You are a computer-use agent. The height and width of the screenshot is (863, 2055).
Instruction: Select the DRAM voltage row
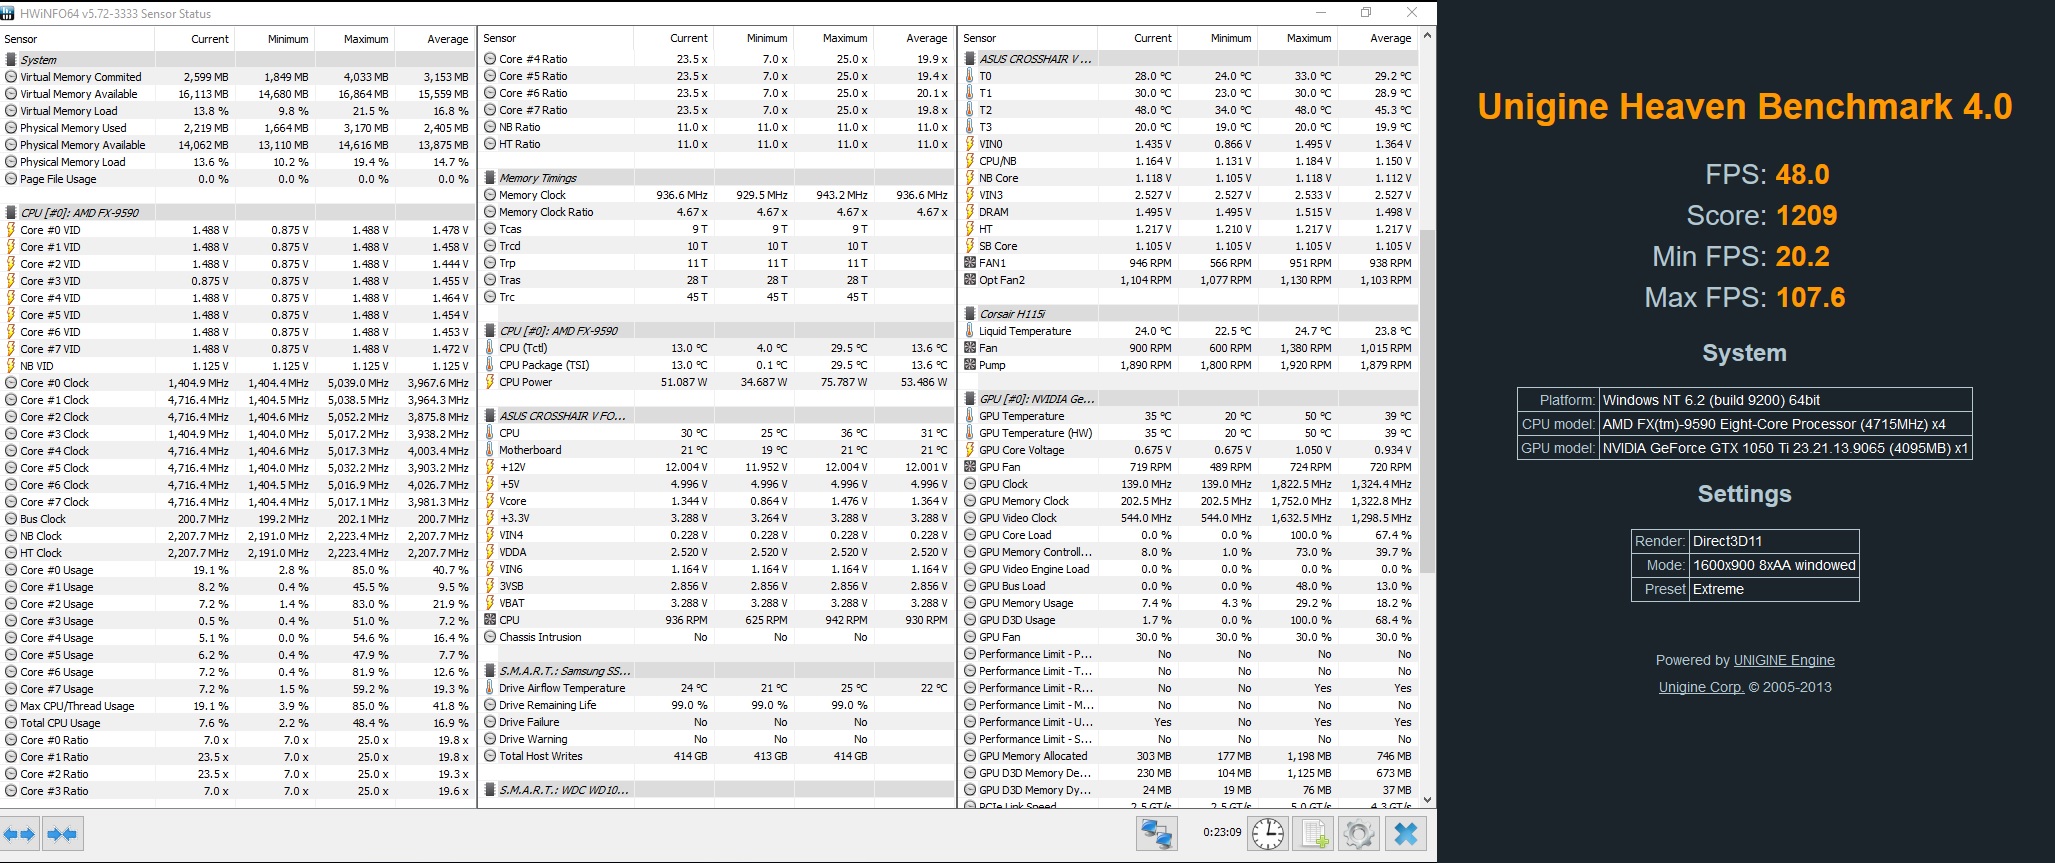pos(1188,212)
